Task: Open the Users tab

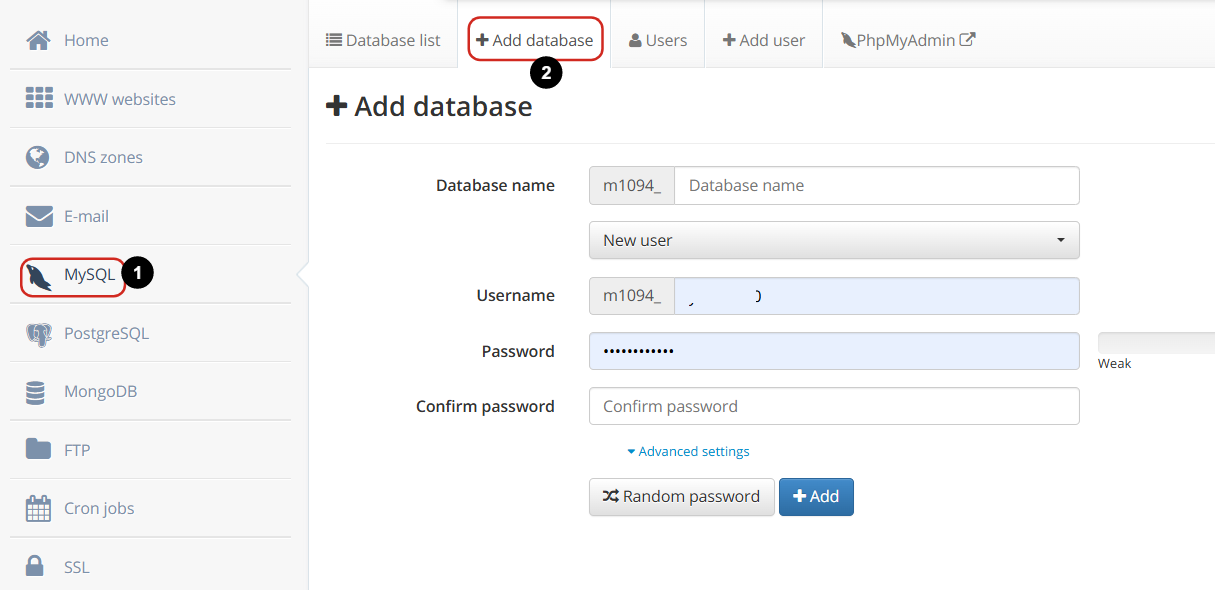Action: [658, 41]
